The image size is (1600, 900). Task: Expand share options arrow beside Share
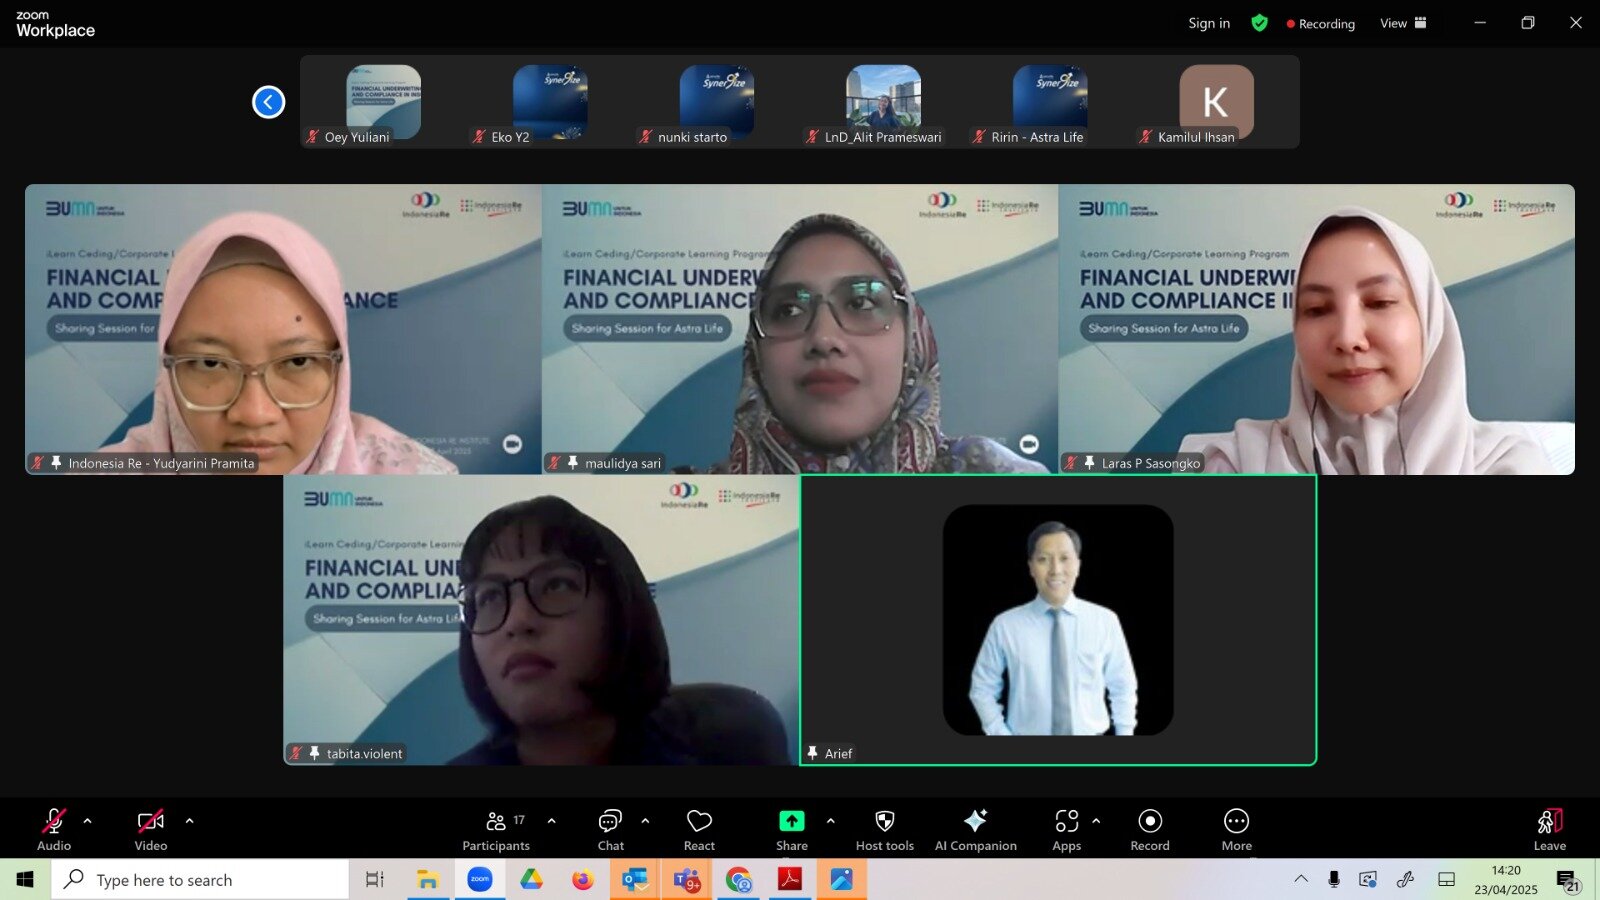830,821
